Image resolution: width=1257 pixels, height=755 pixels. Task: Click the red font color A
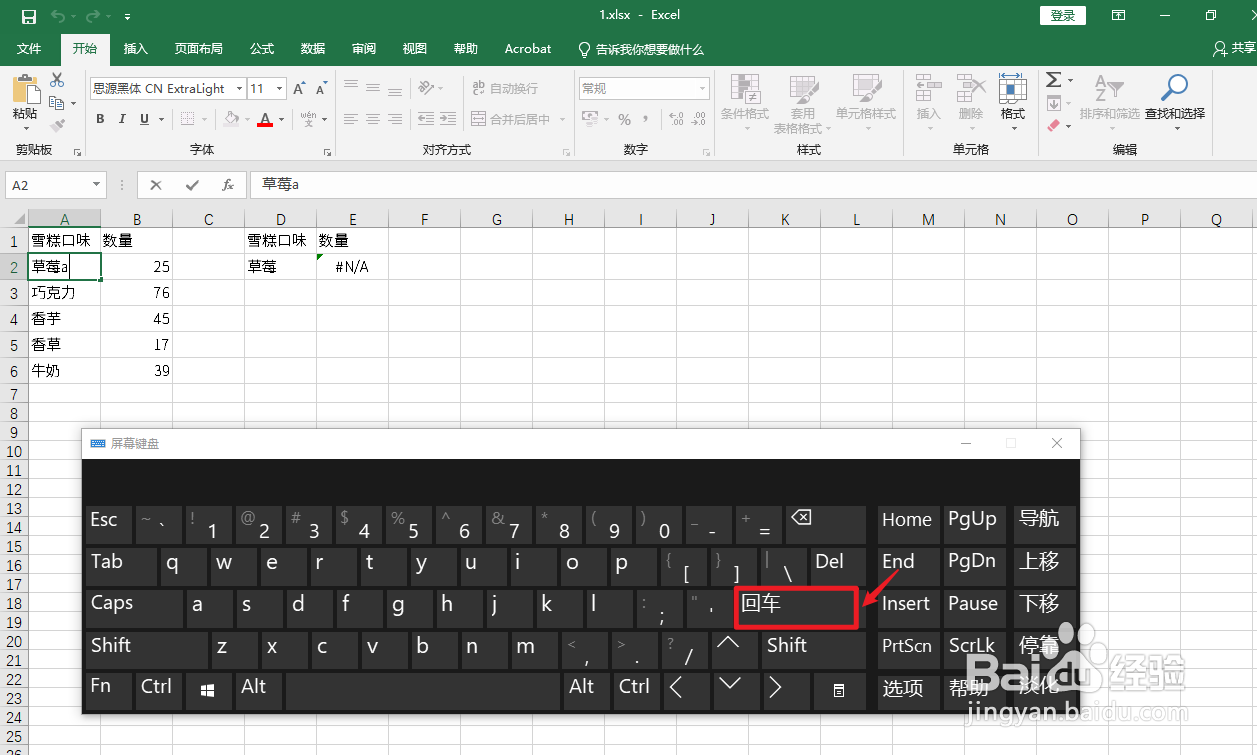click(x=265, y=119)
